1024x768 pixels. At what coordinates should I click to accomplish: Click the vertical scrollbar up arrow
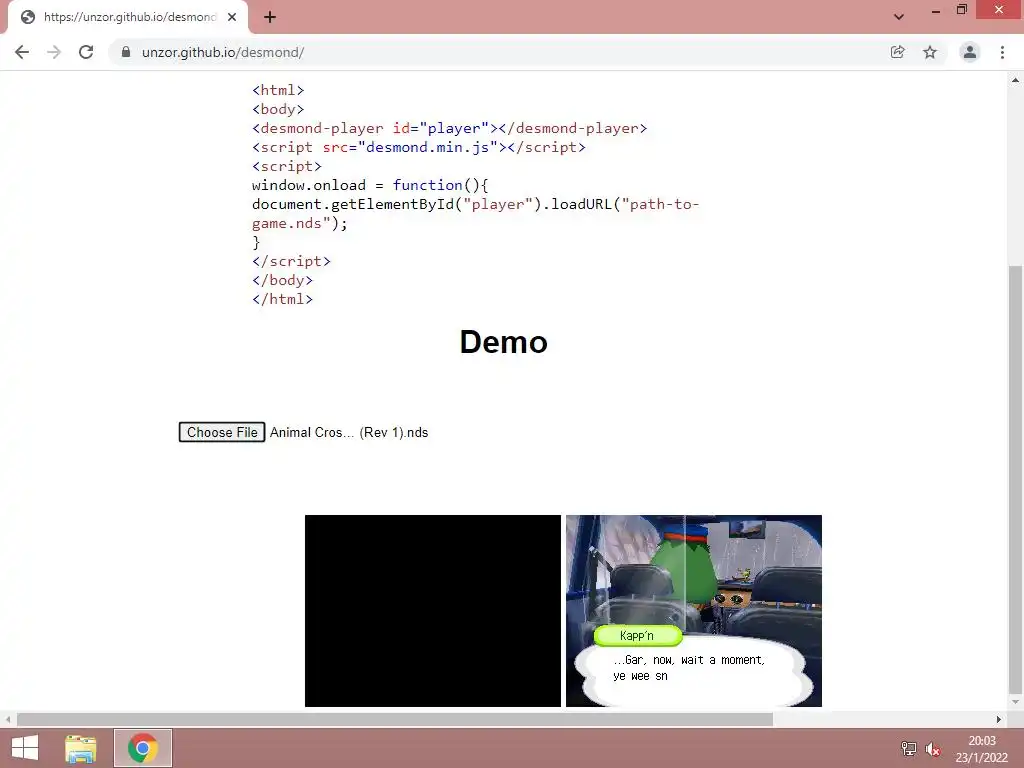[x=1016, y=80]
